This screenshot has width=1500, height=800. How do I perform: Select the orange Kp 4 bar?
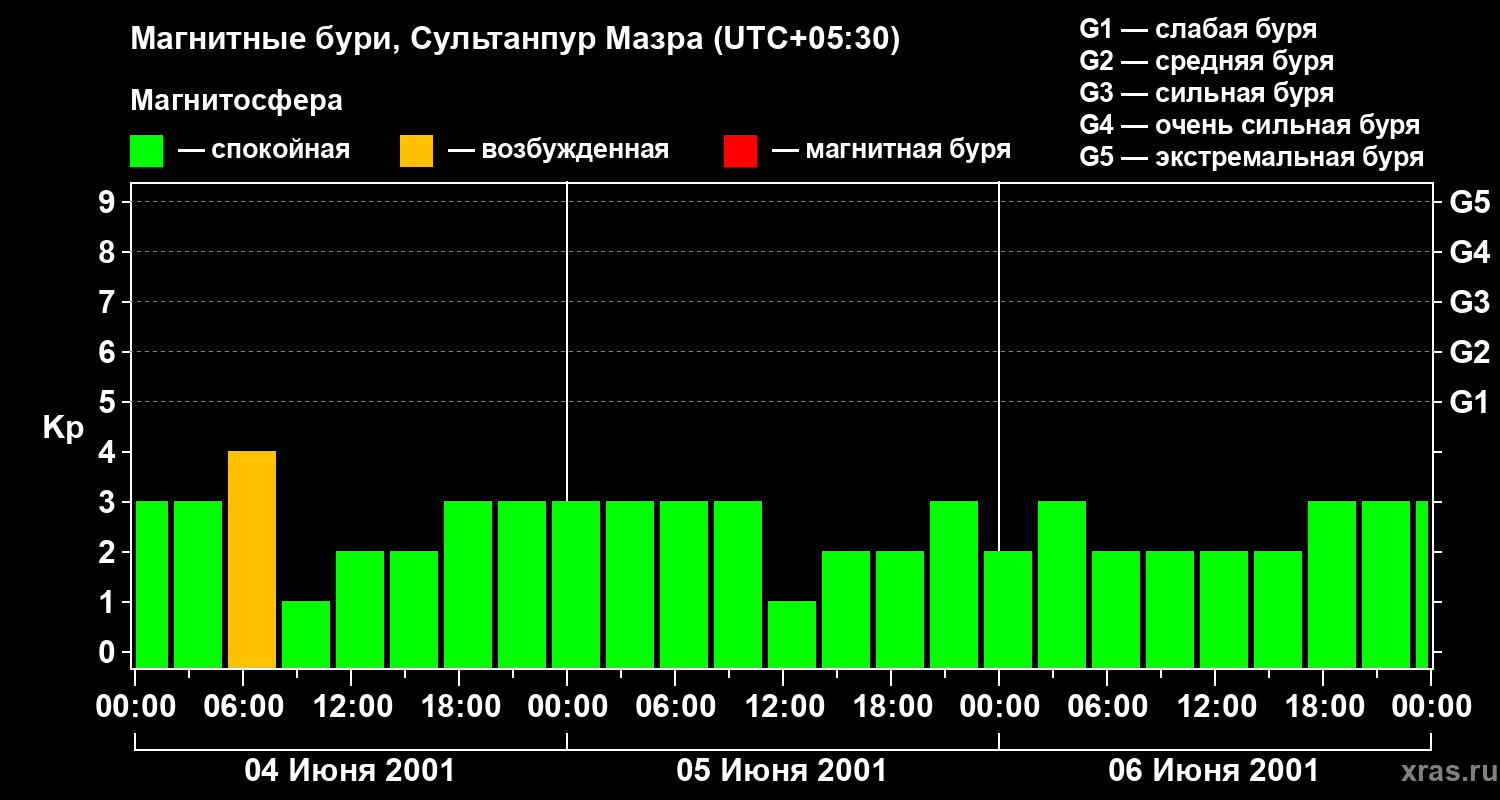(x=252, y=560)
